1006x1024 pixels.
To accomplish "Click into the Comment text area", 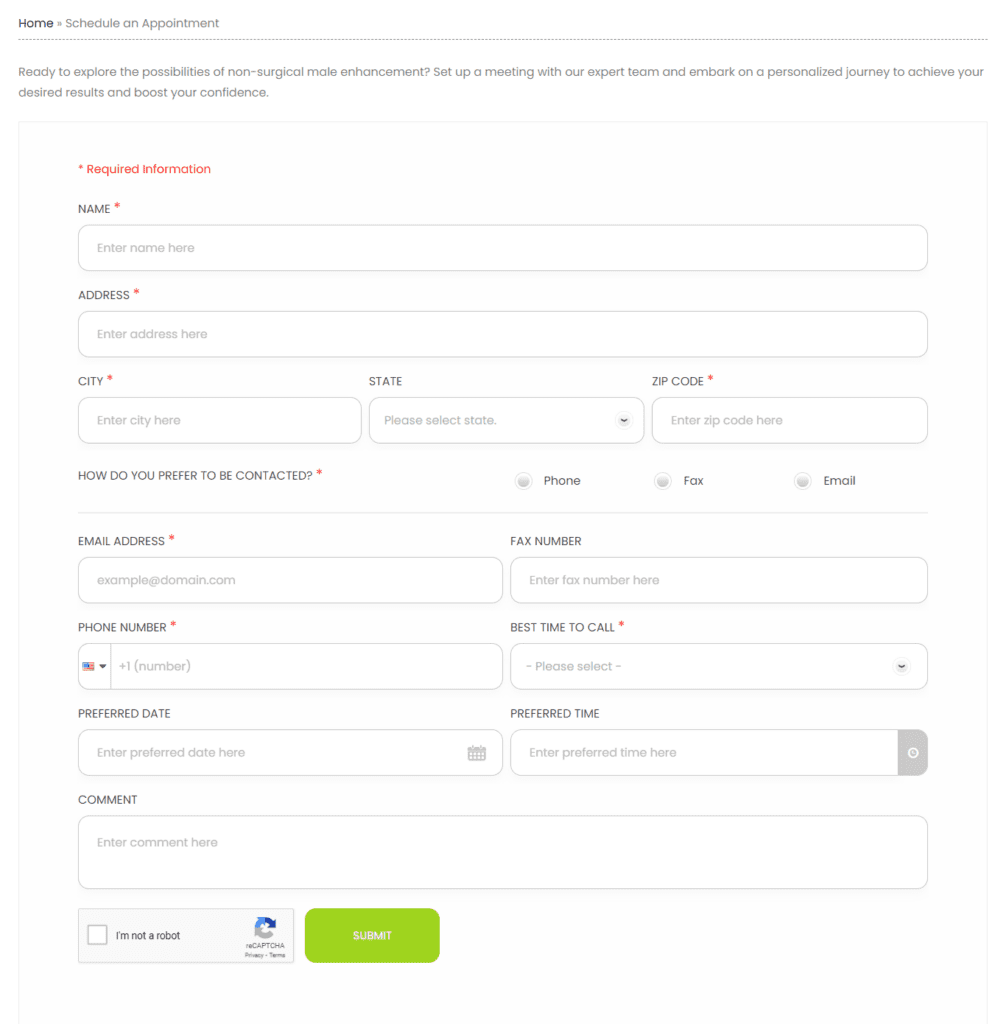I will tap(502, 852).
